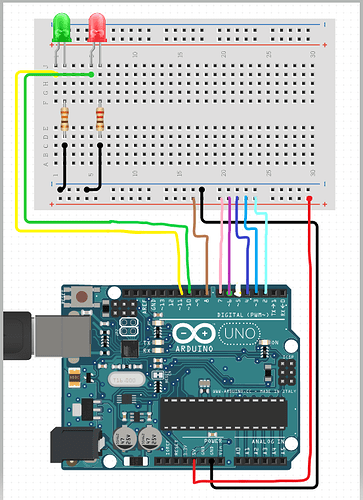Click the Arduino infinity logo
The image size is (363, 500).
(194, 333)
